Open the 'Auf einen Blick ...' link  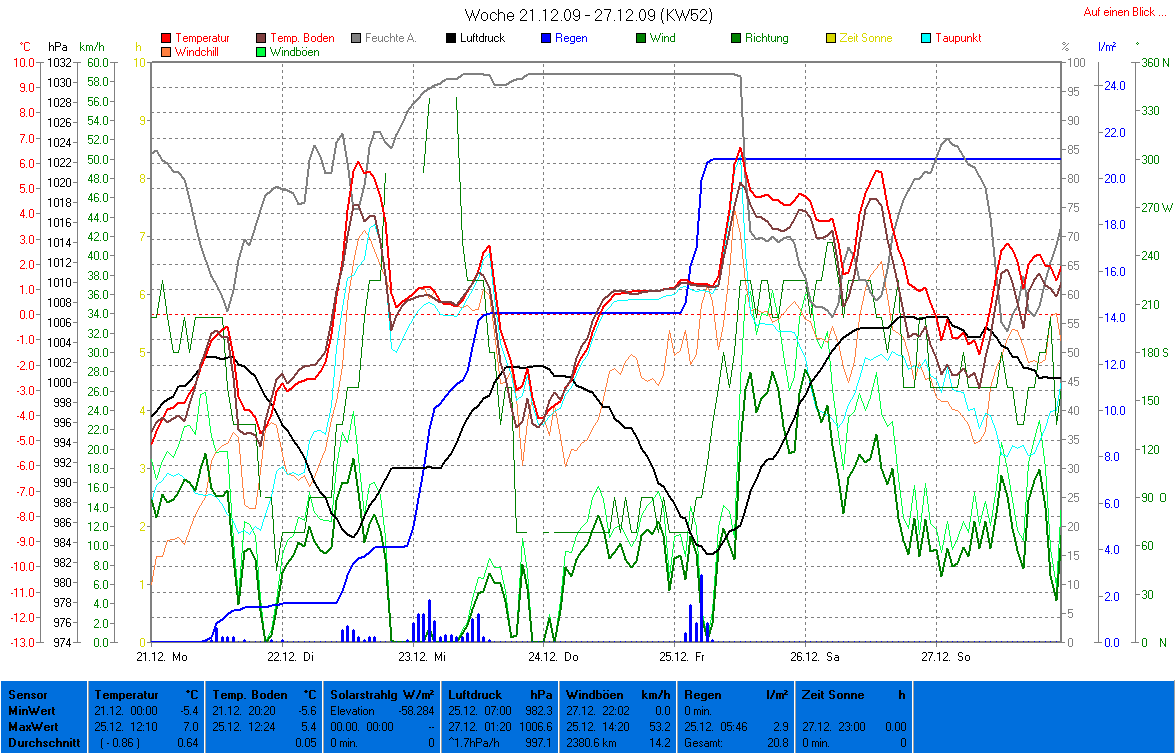1124,13
